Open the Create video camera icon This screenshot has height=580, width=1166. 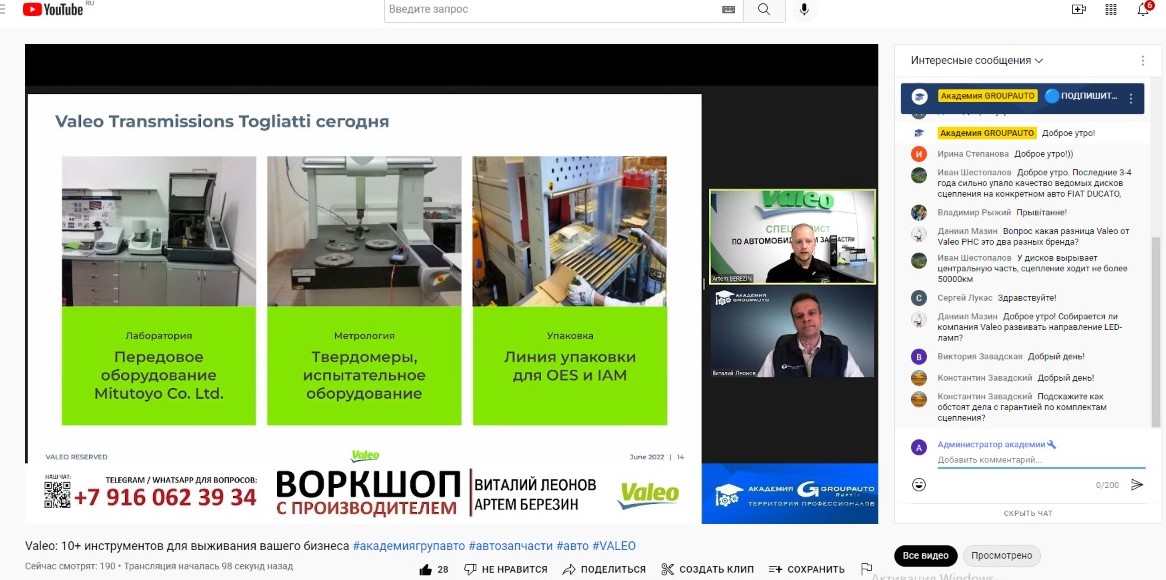pyautogui.click(x=1078, y=9)
